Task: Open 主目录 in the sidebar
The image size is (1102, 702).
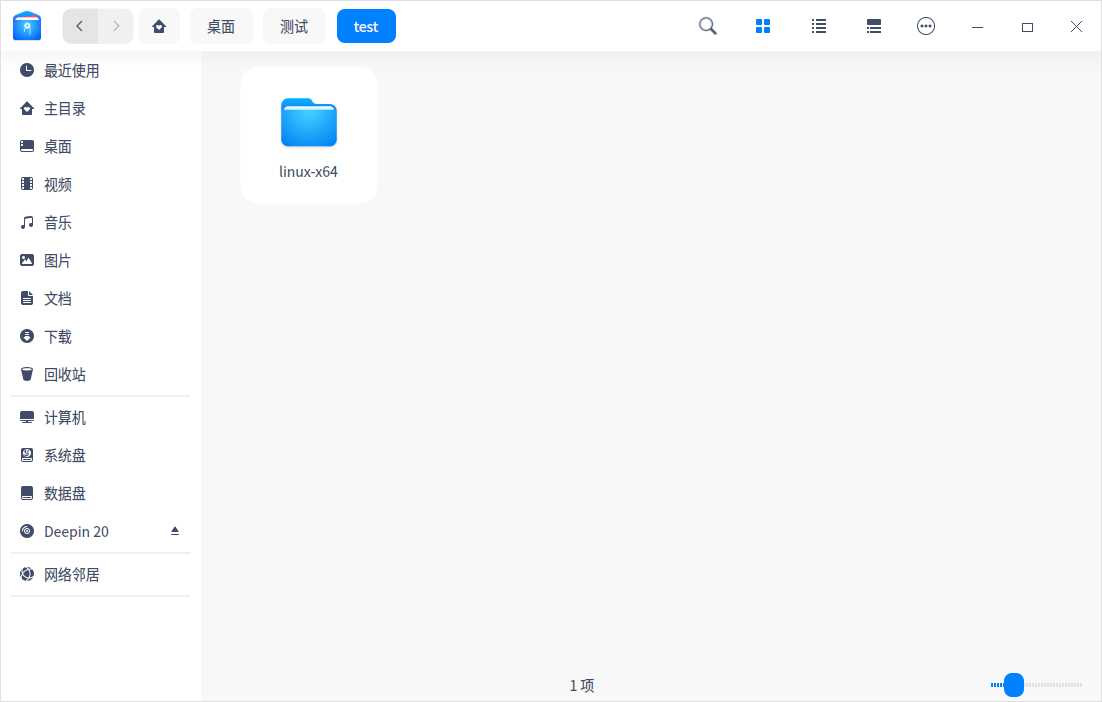Action: pos(101,108)
